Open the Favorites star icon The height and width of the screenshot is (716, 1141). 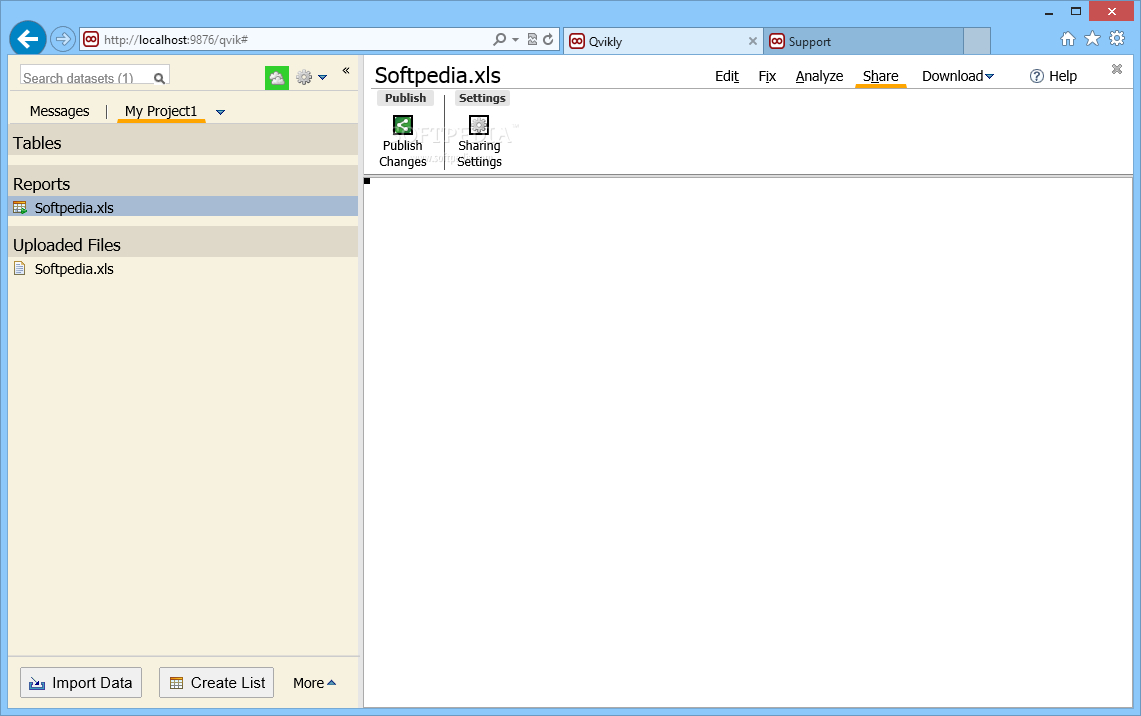point(1092,39)
